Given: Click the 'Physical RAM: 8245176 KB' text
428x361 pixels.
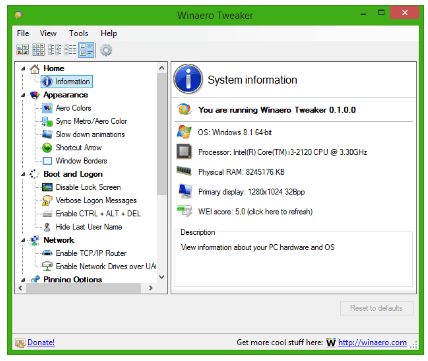Looking at the screenshot, I should pyautogui.click(x=241, y=172).
